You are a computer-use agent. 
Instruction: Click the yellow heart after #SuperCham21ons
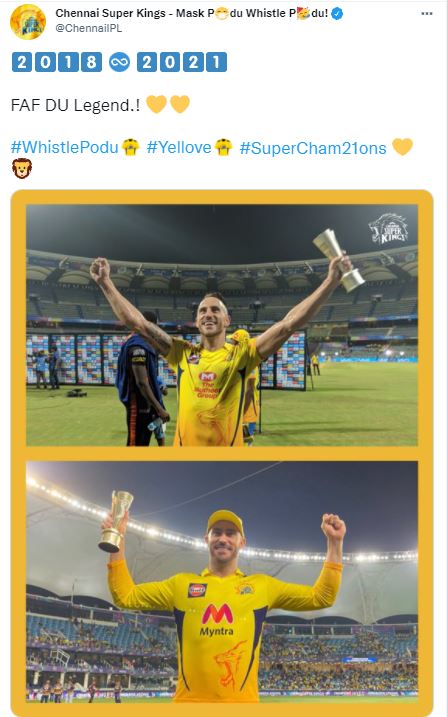click(x=402, y=147)
